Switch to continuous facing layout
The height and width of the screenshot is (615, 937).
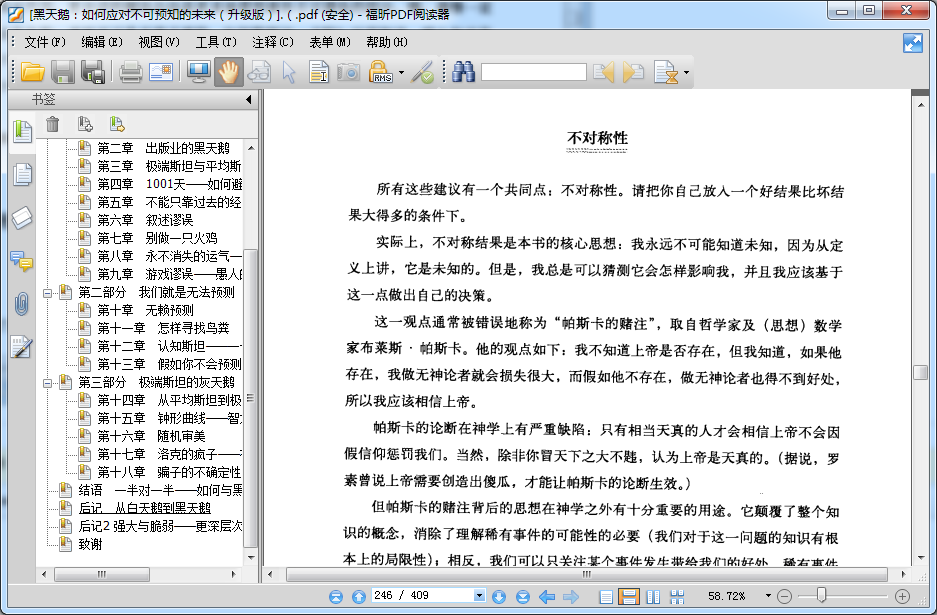coord(677,596)
